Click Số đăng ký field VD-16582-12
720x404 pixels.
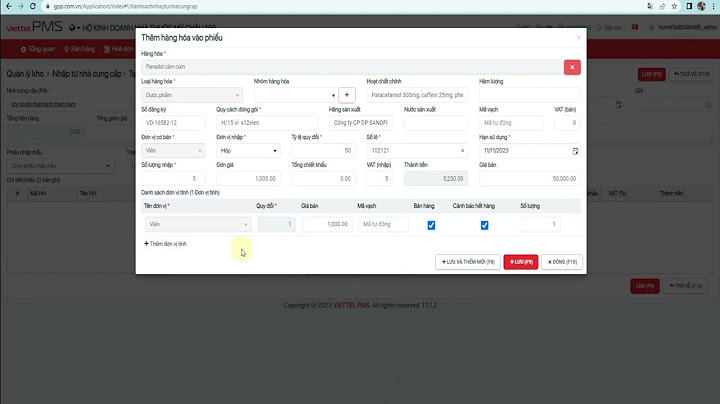tap(173, 123)
